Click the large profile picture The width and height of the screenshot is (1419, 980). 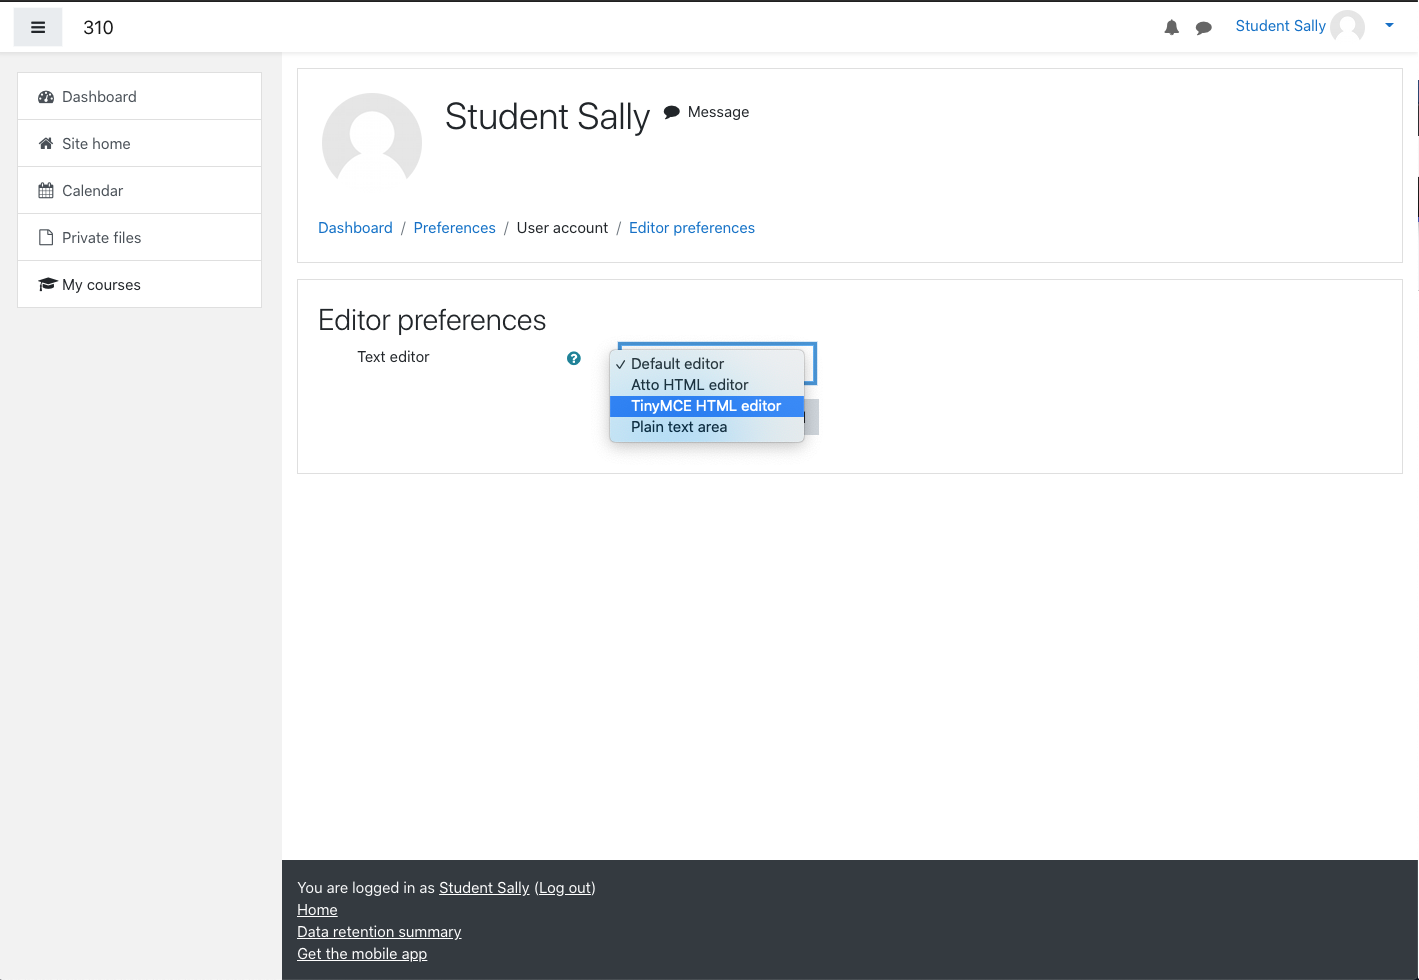(372, 143)
